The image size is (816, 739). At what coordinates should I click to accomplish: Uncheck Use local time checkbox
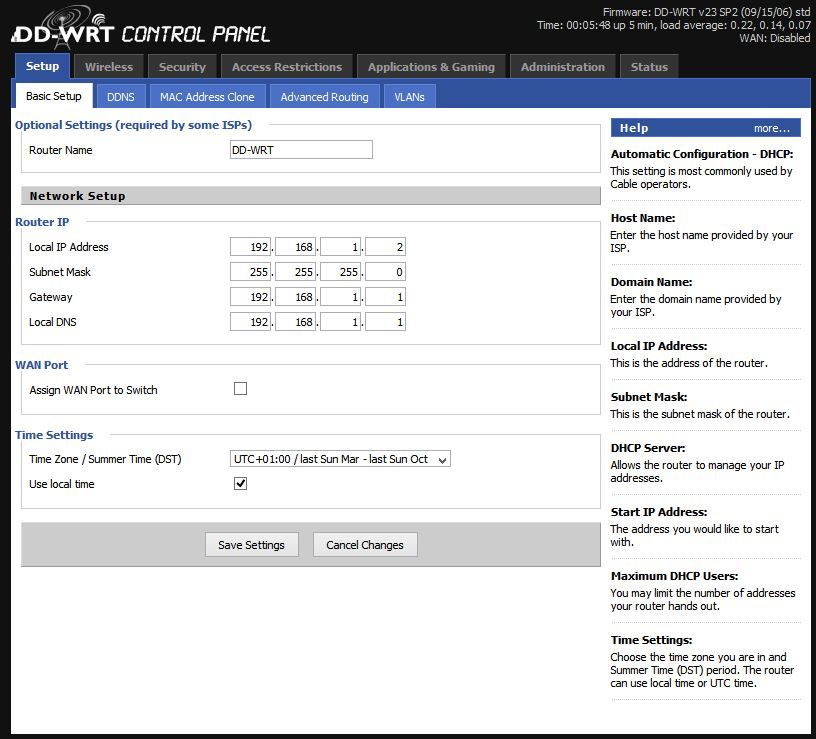(240, 483)
